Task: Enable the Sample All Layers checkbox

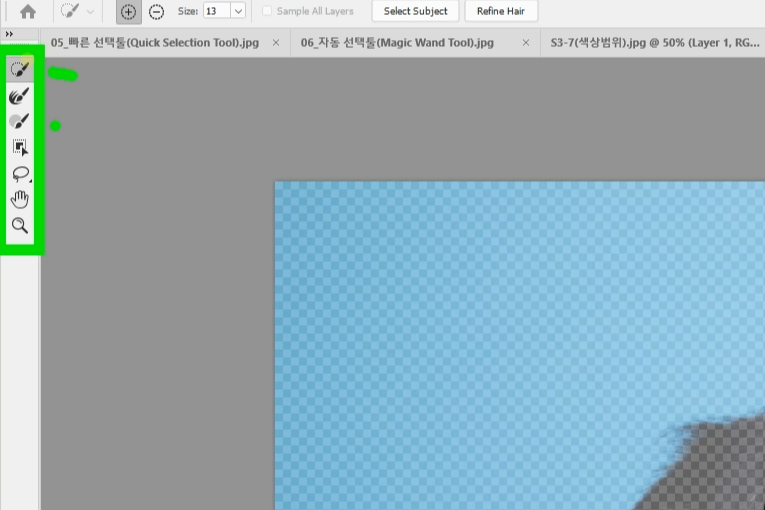Action: pos(267,11)
